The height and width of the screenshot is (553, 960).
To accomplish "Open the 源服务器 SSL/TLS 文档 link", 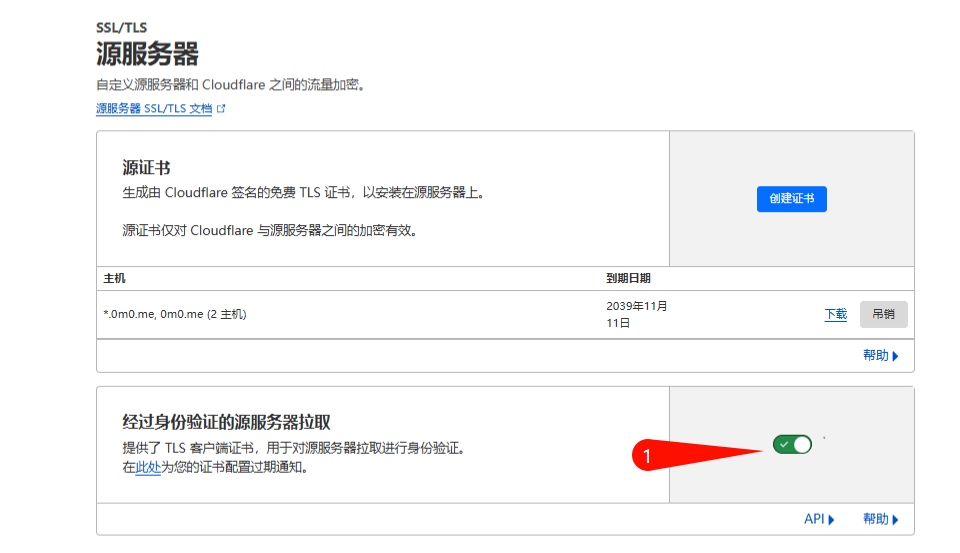I will point(154,108).
